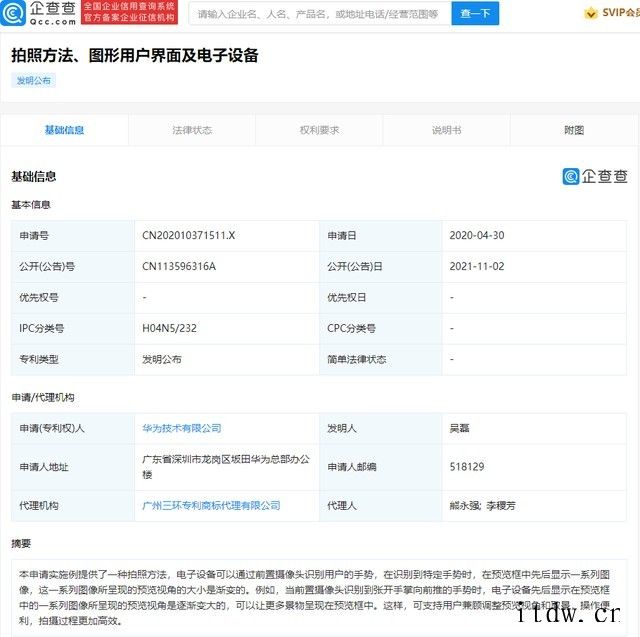This screenshot has height=637, width=640.
Task: Open 华为技术有限公司 applicant link
Action: pyautogui.click(x=182, y=428)
